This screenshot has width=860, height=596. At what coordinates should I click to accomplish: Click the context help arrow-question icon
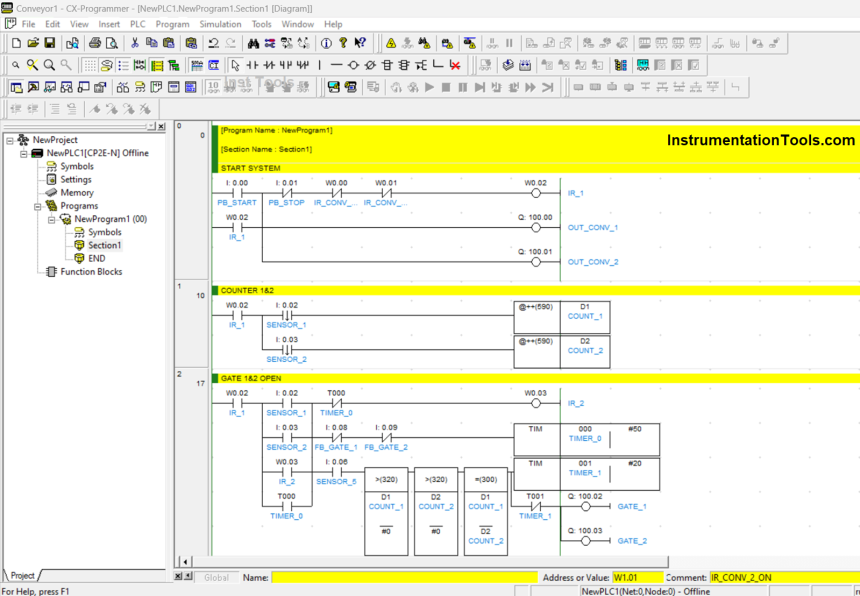[360, 43]
